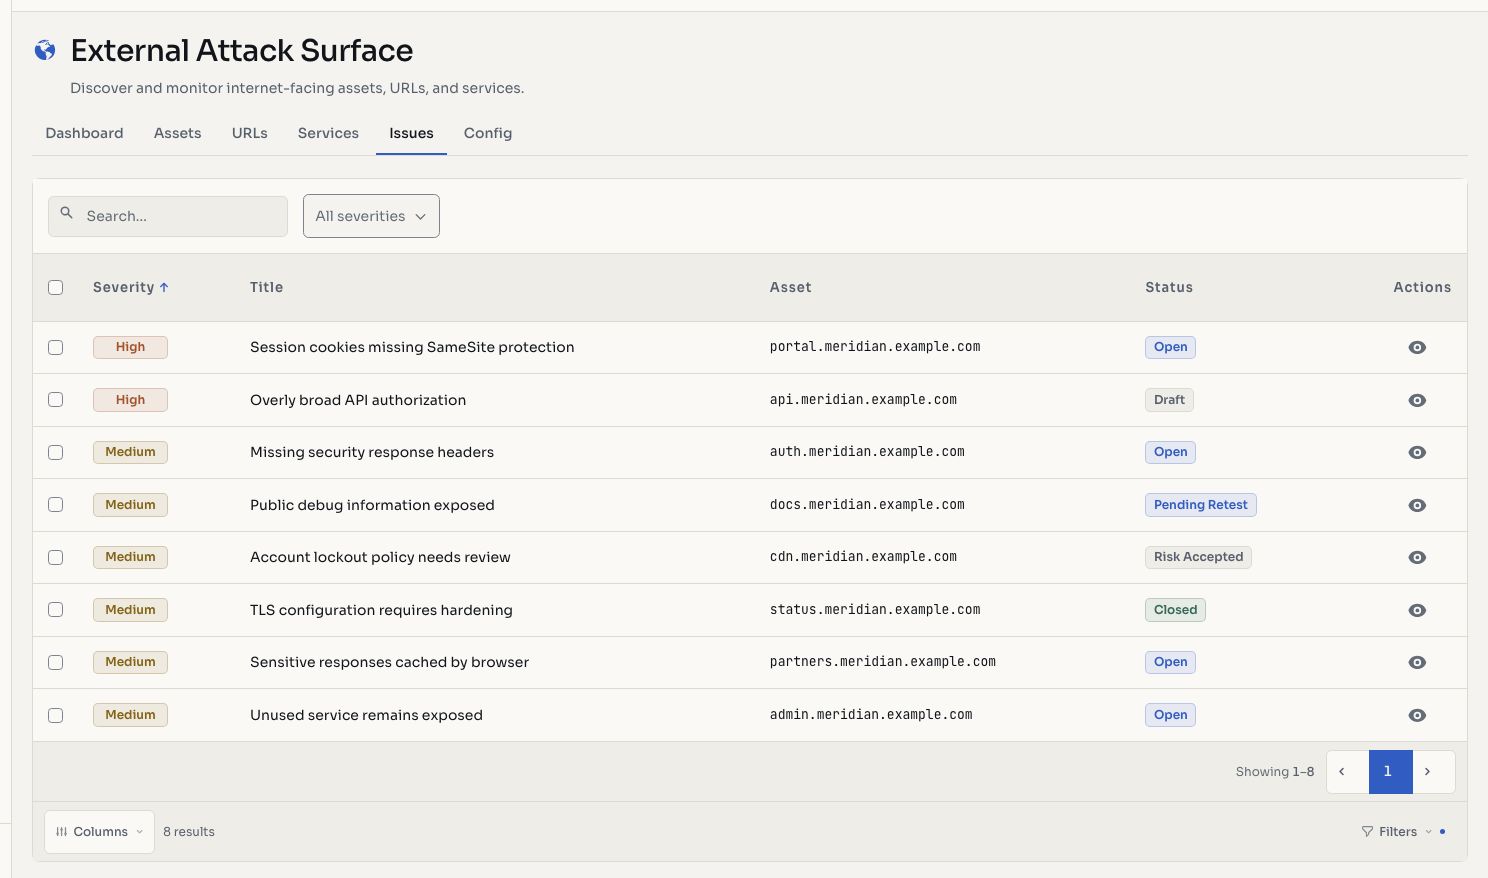This screenshot has height=878, width=1488.
Task: Focus the Search input field
Action: tap(168, 216)
